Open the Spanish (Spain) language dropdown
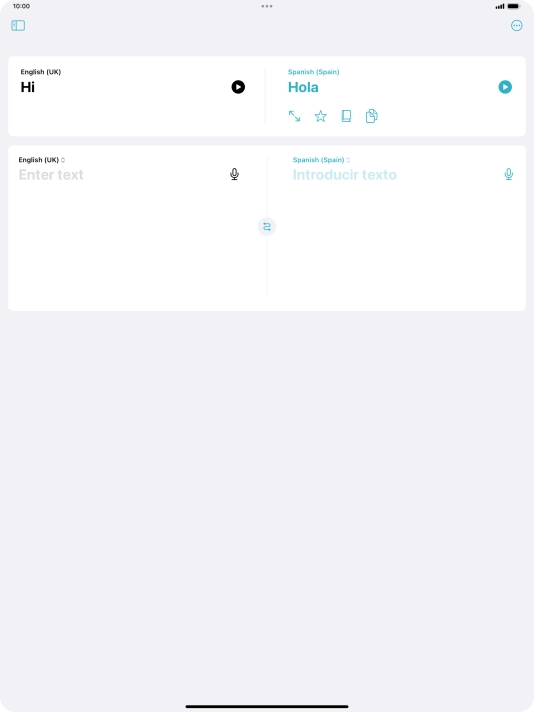This screenshot has width=534, height=712. (x=321, y=160)
